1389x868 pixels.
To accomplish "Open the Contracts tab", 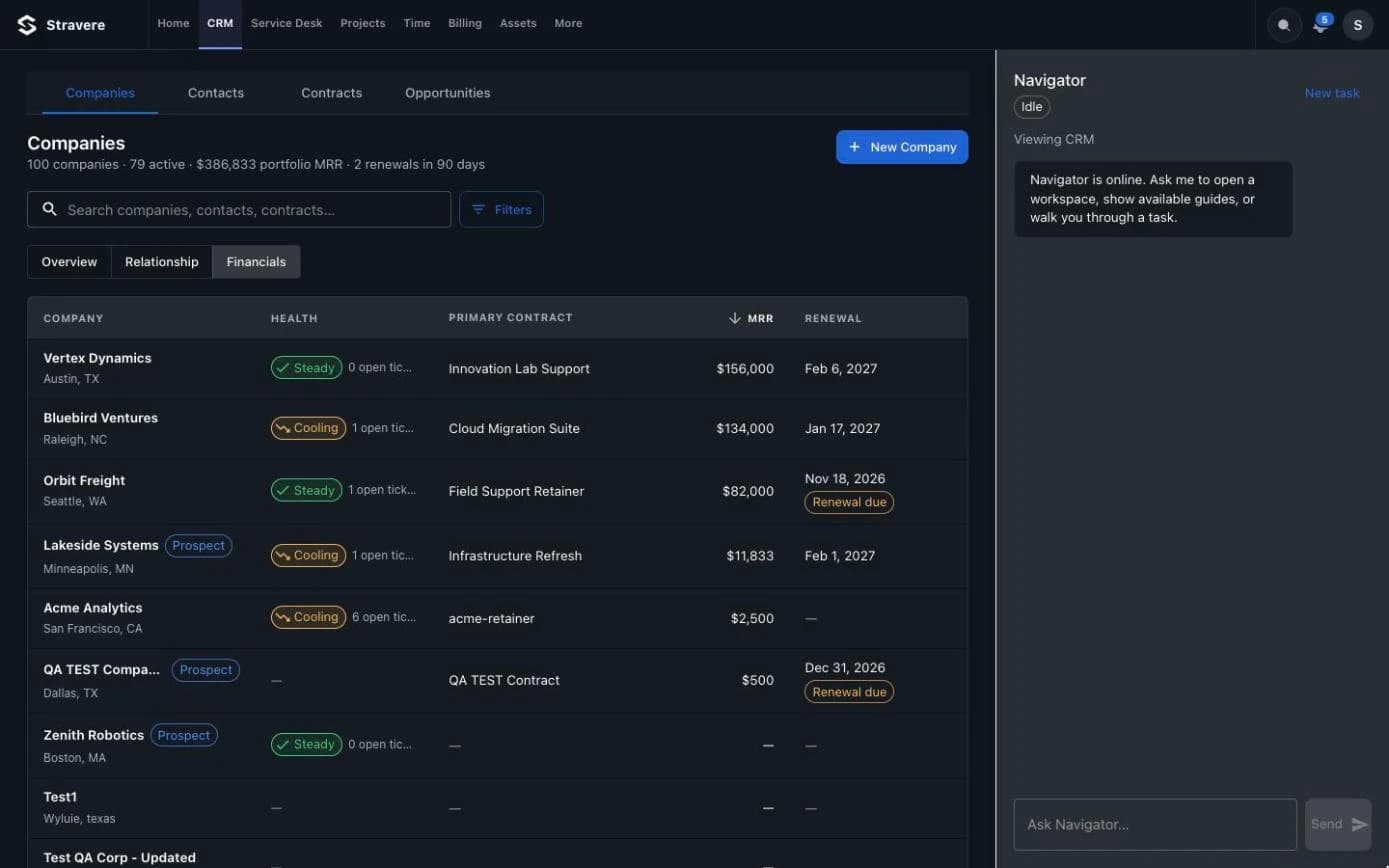I will (x=332, y=93).
